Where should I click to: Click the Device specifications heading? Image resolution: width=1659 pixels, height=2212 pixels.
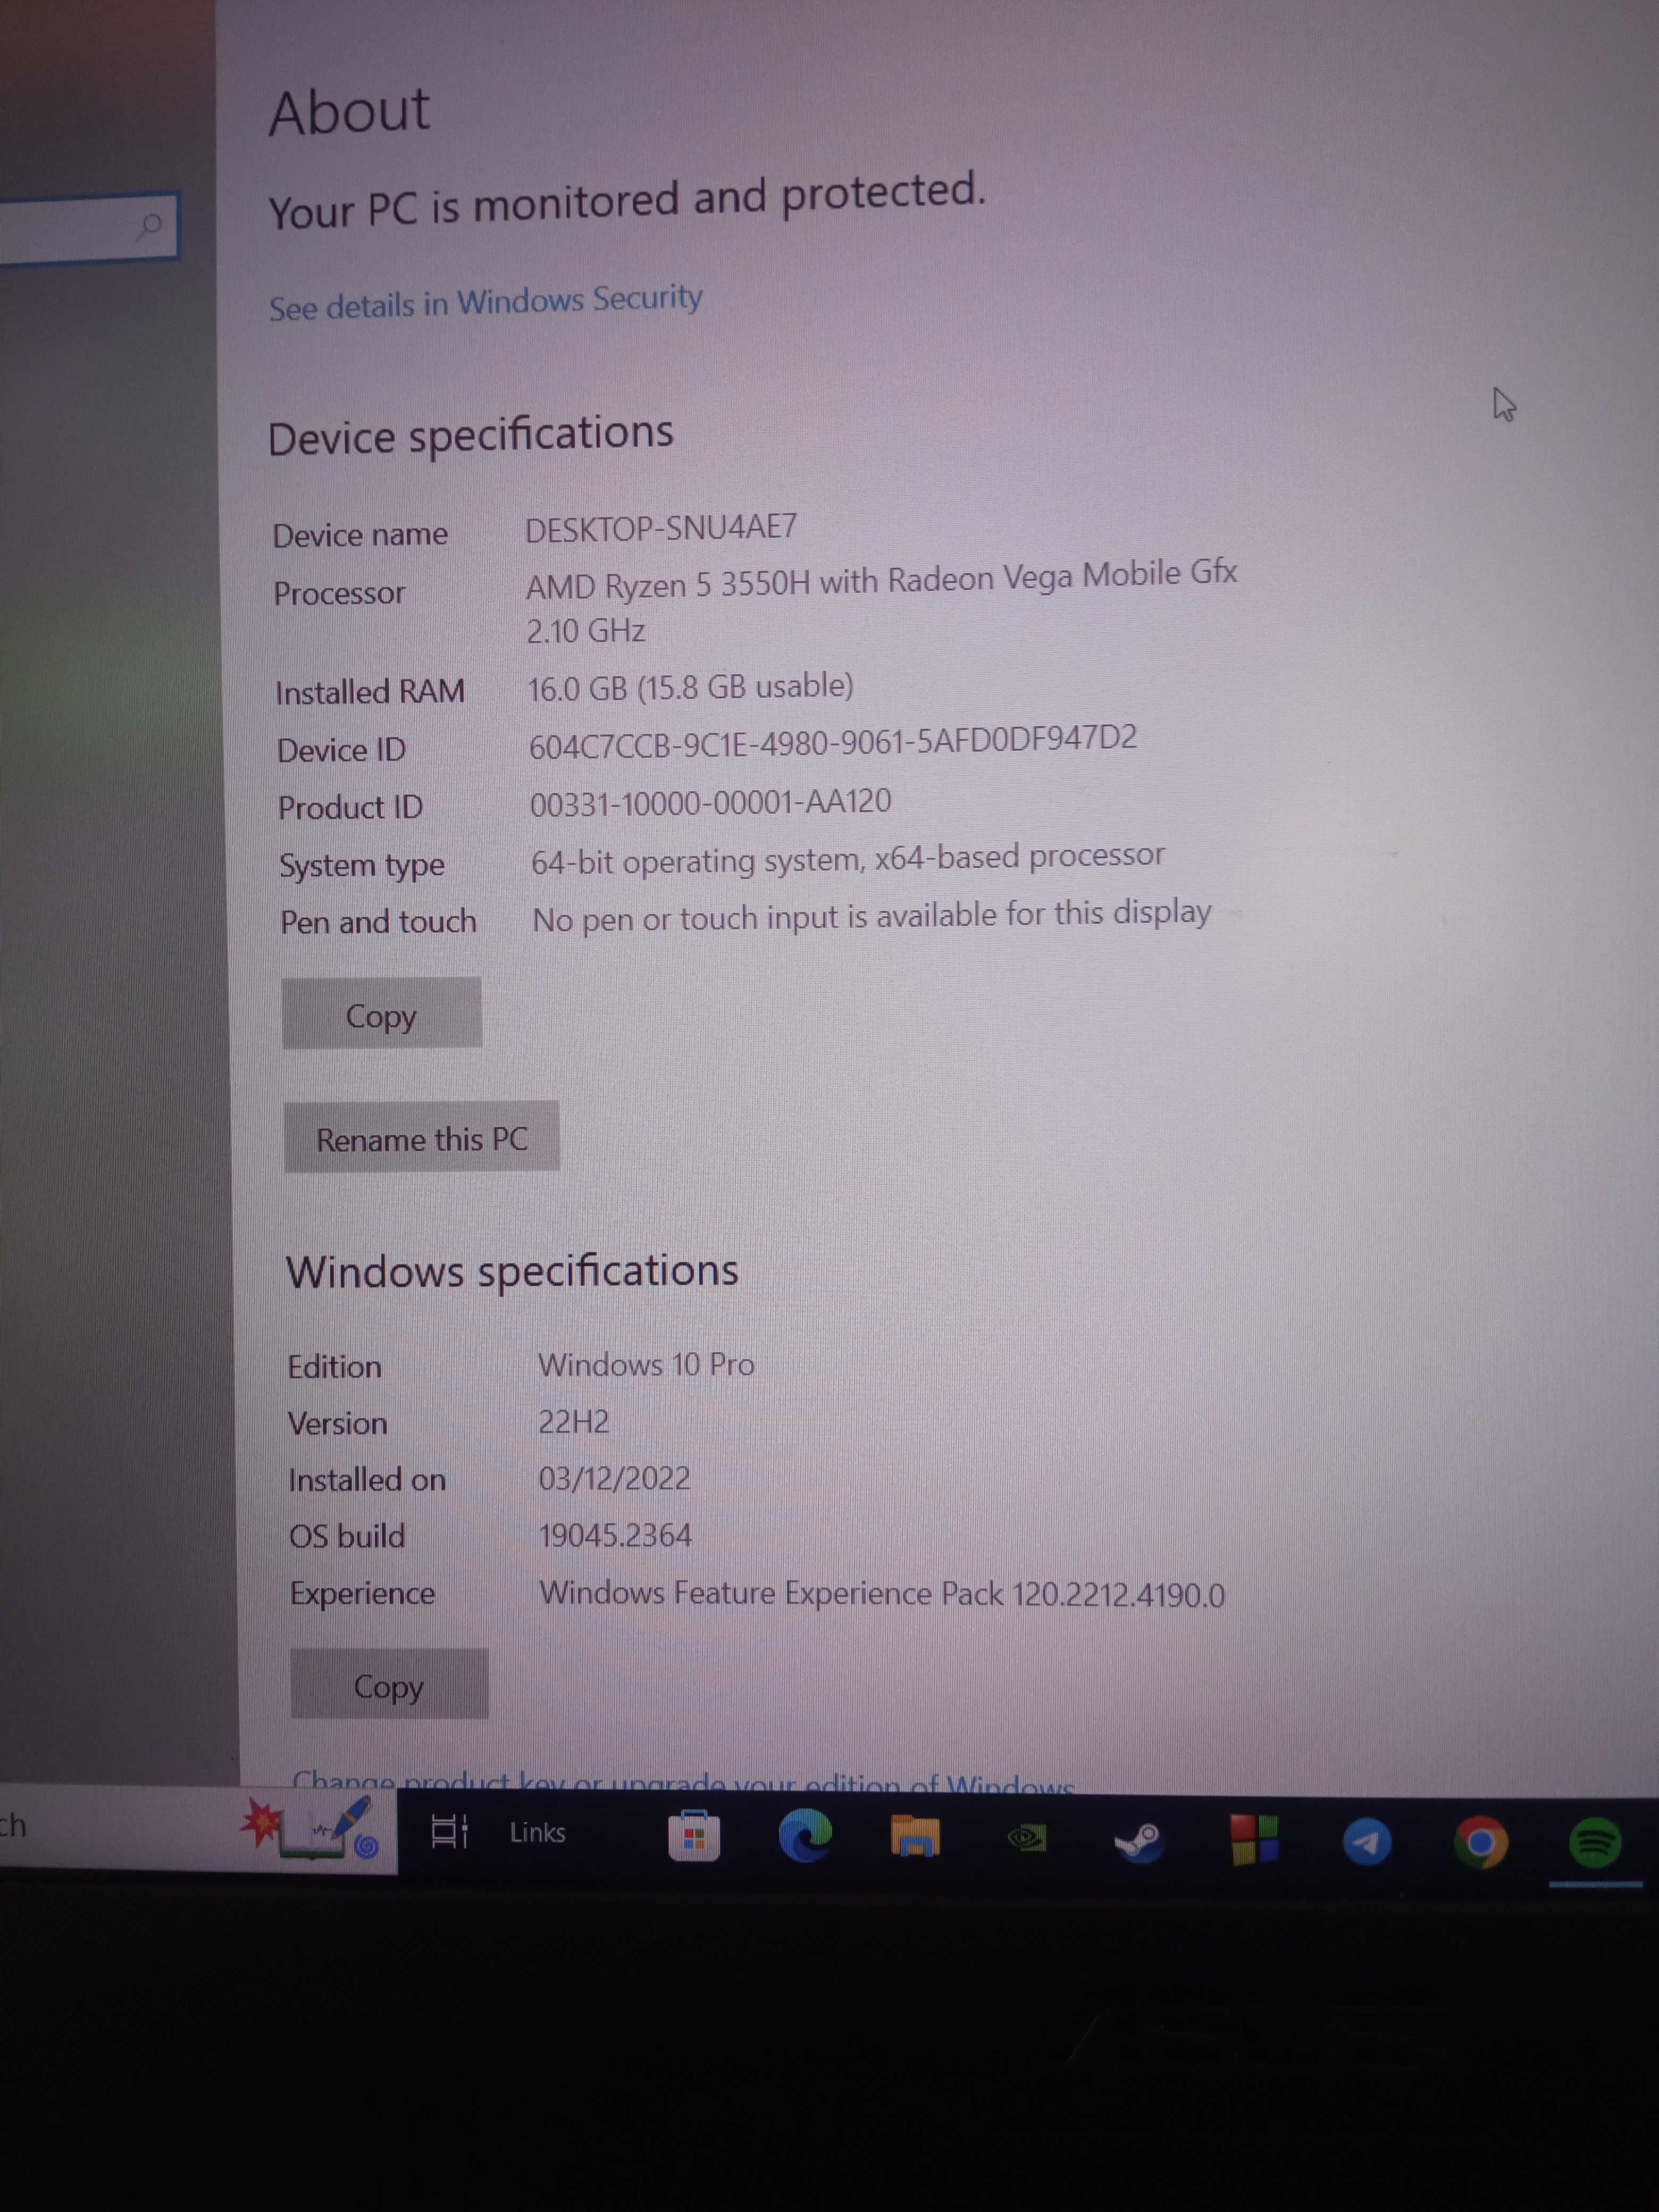(x=471, y=436)
